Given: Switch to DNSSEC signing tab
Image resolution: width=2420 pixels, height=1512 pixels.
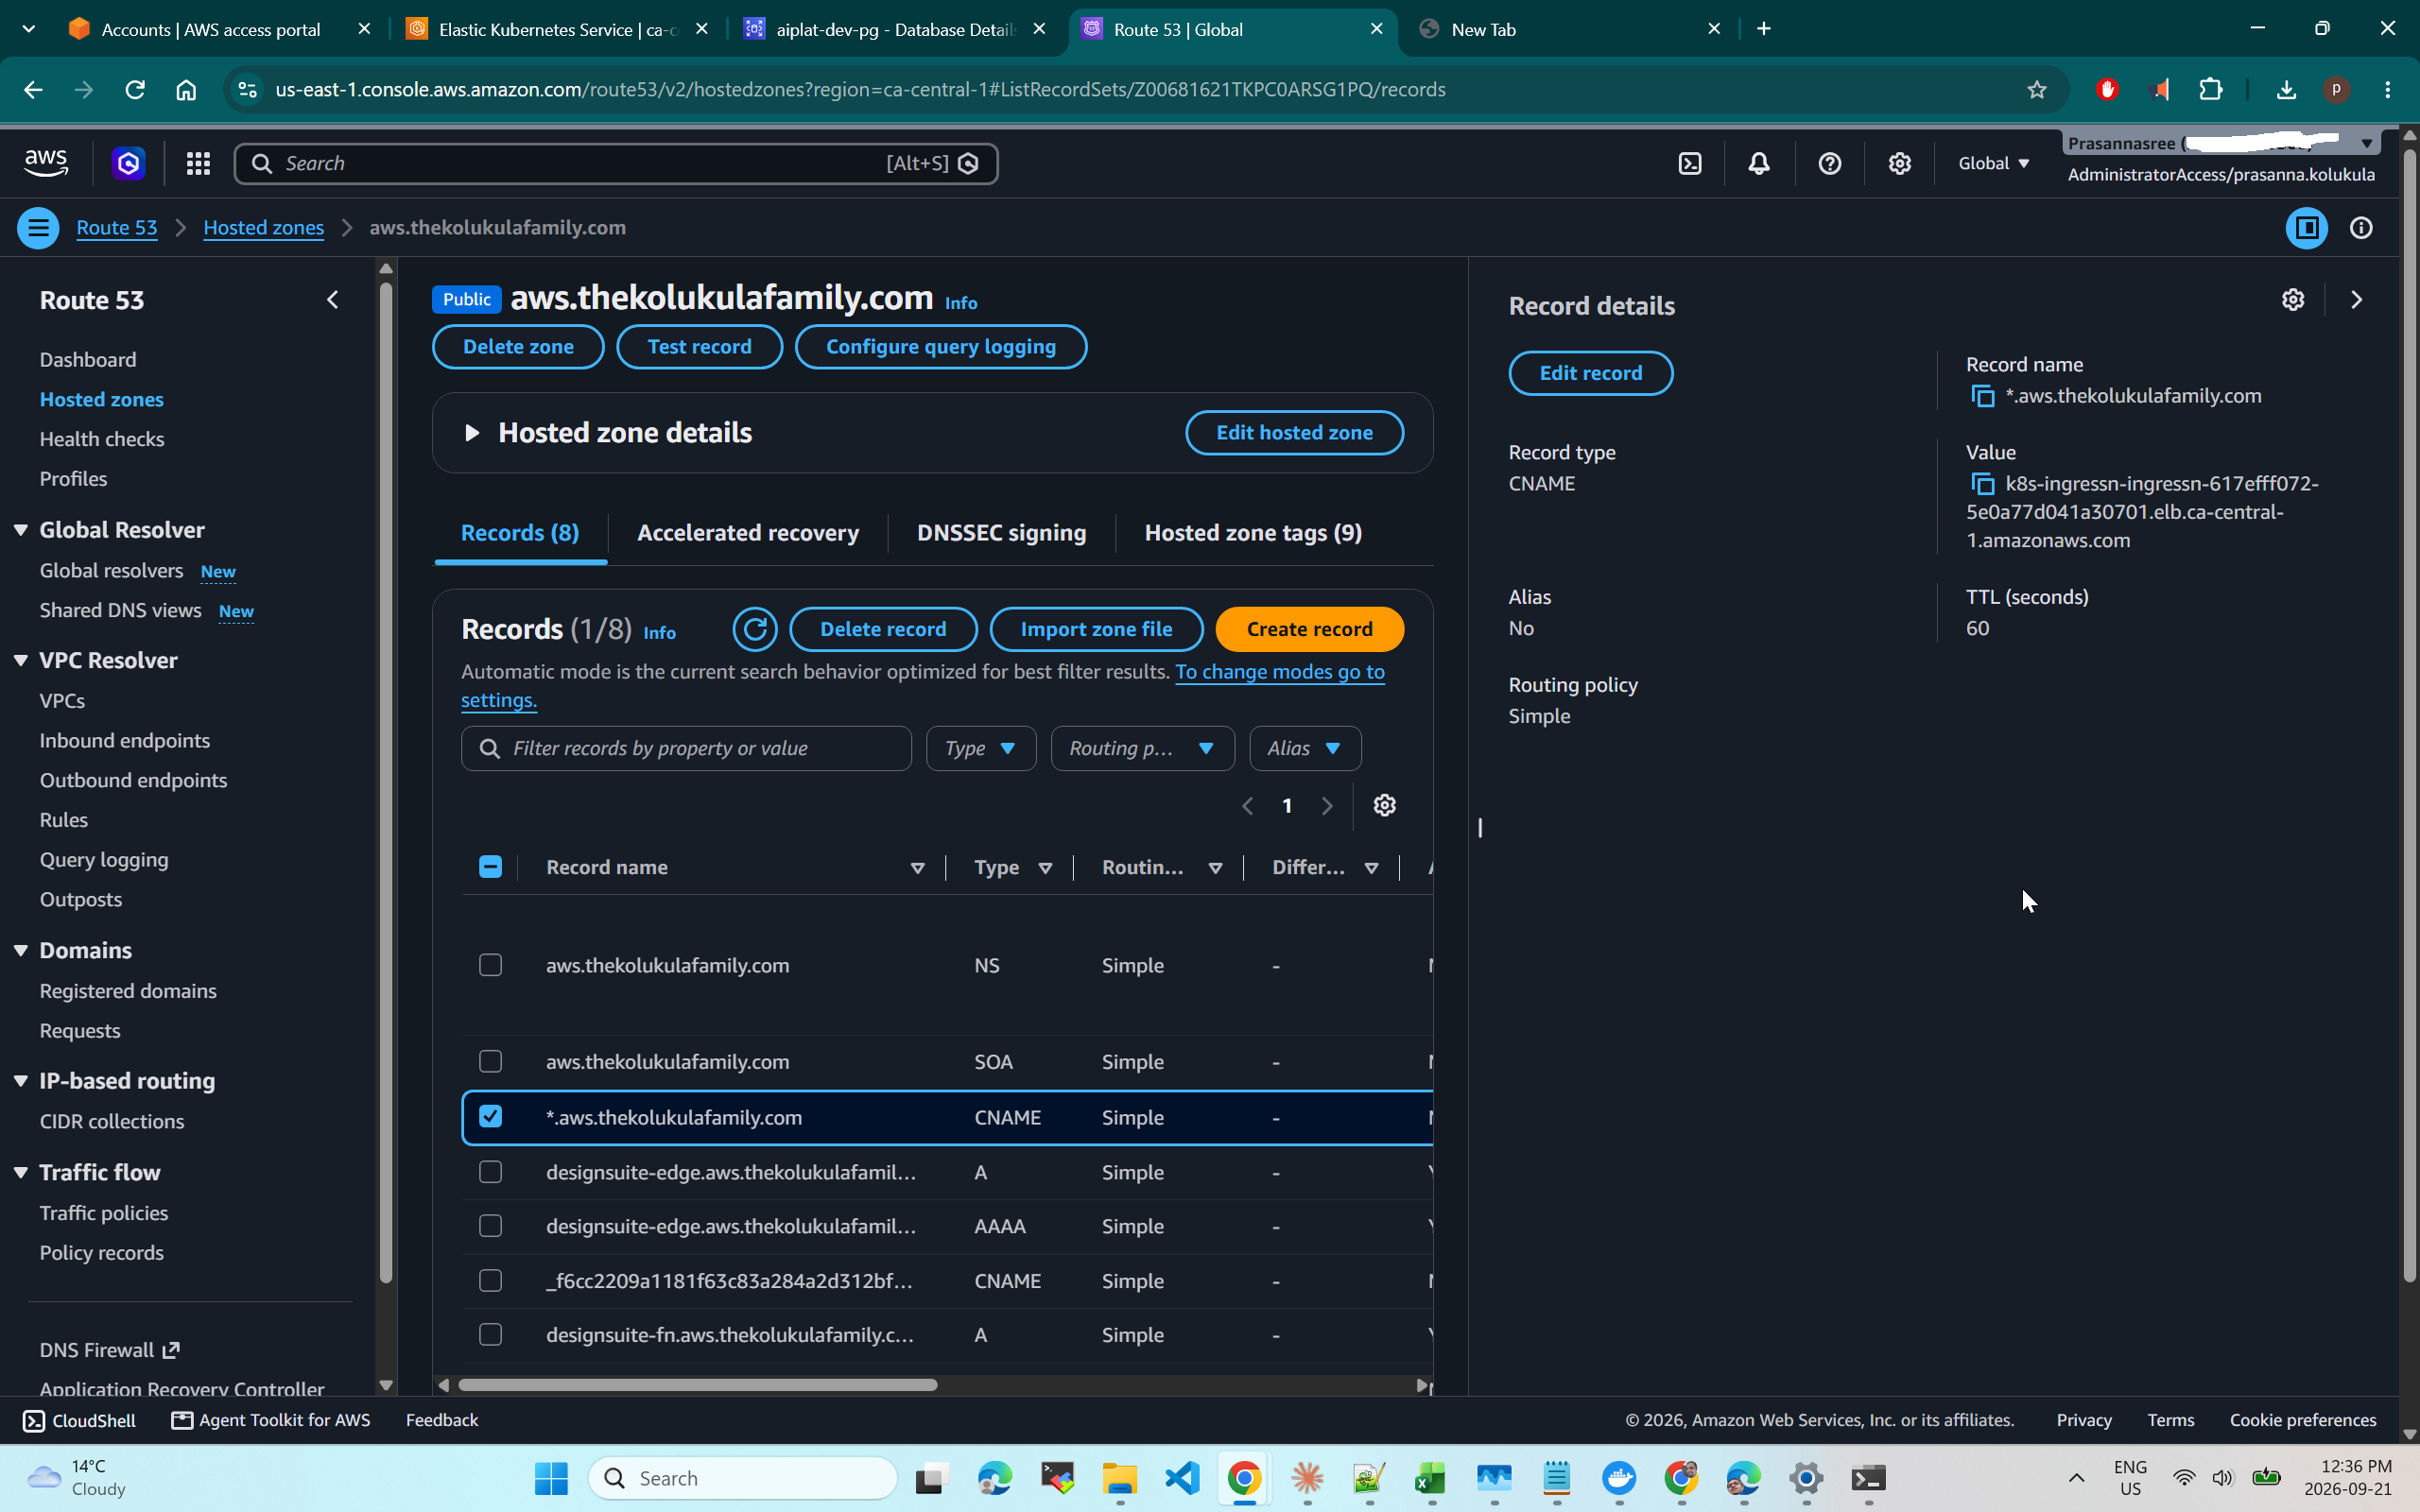Looking at the screenshot, I should click(1001, 533).
